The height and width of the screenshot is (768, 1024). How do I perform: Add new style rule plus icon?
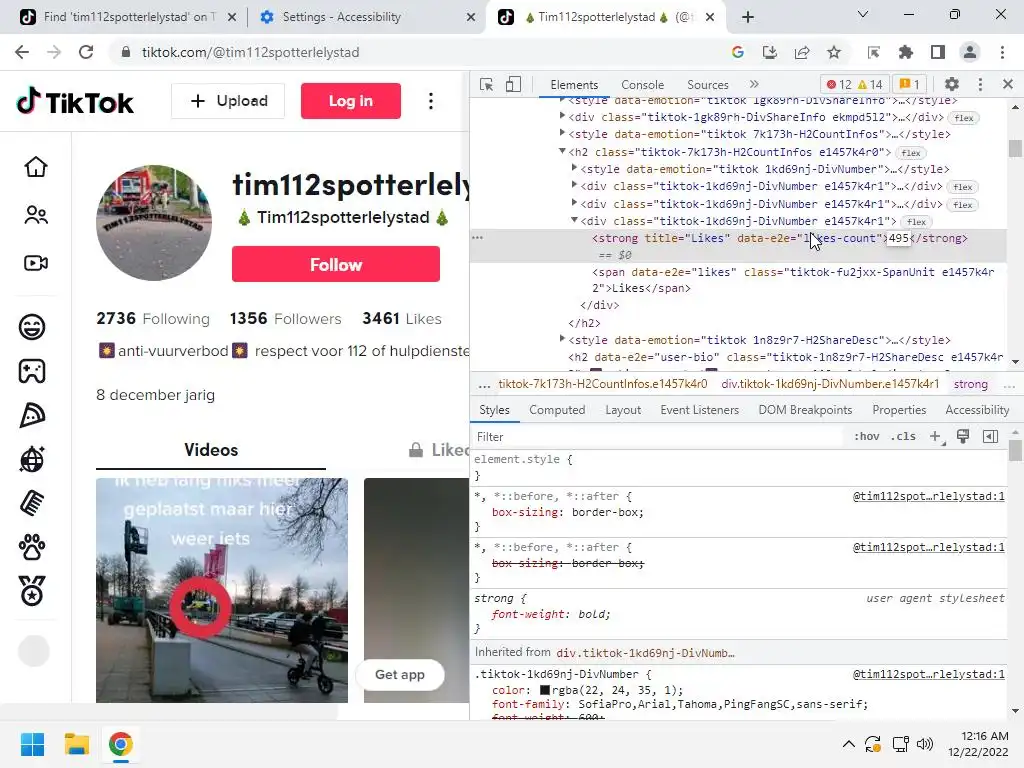pos(936,437)
